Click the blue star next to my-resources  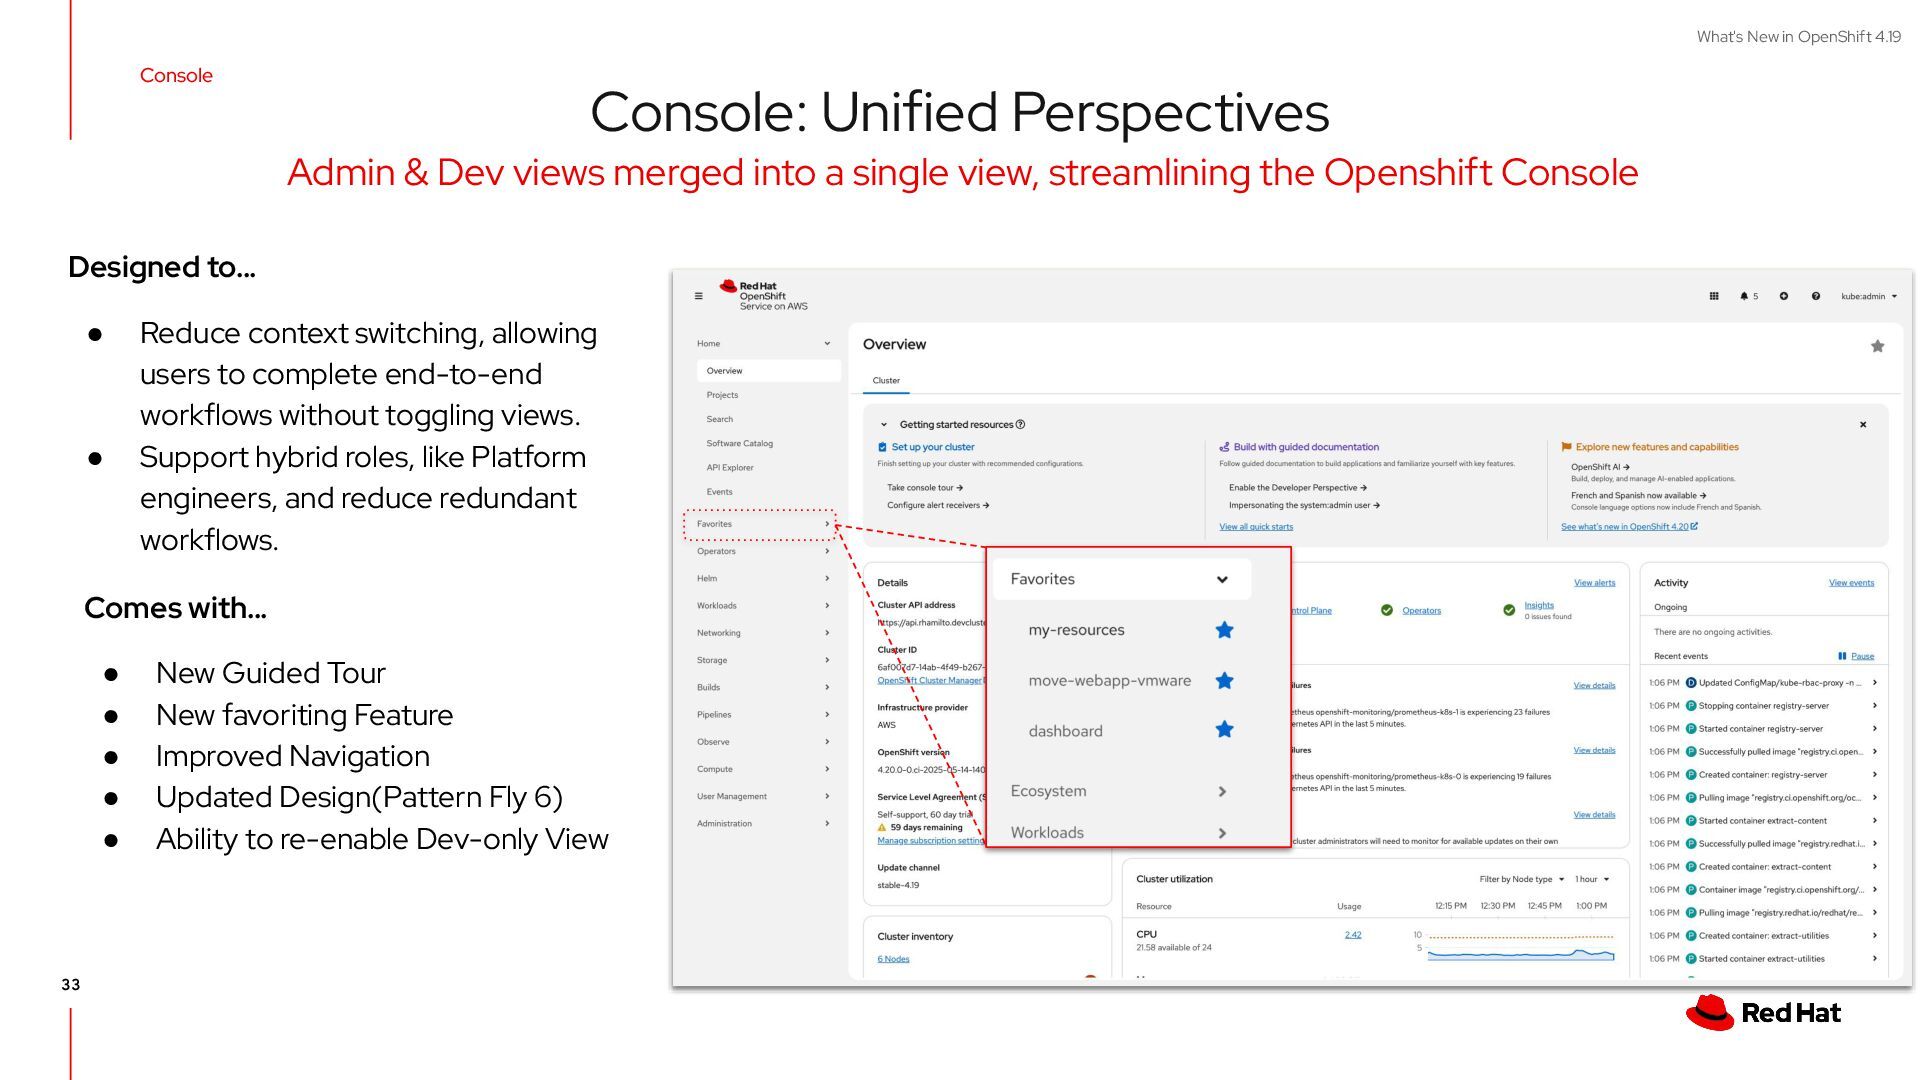click(1224, 630)
